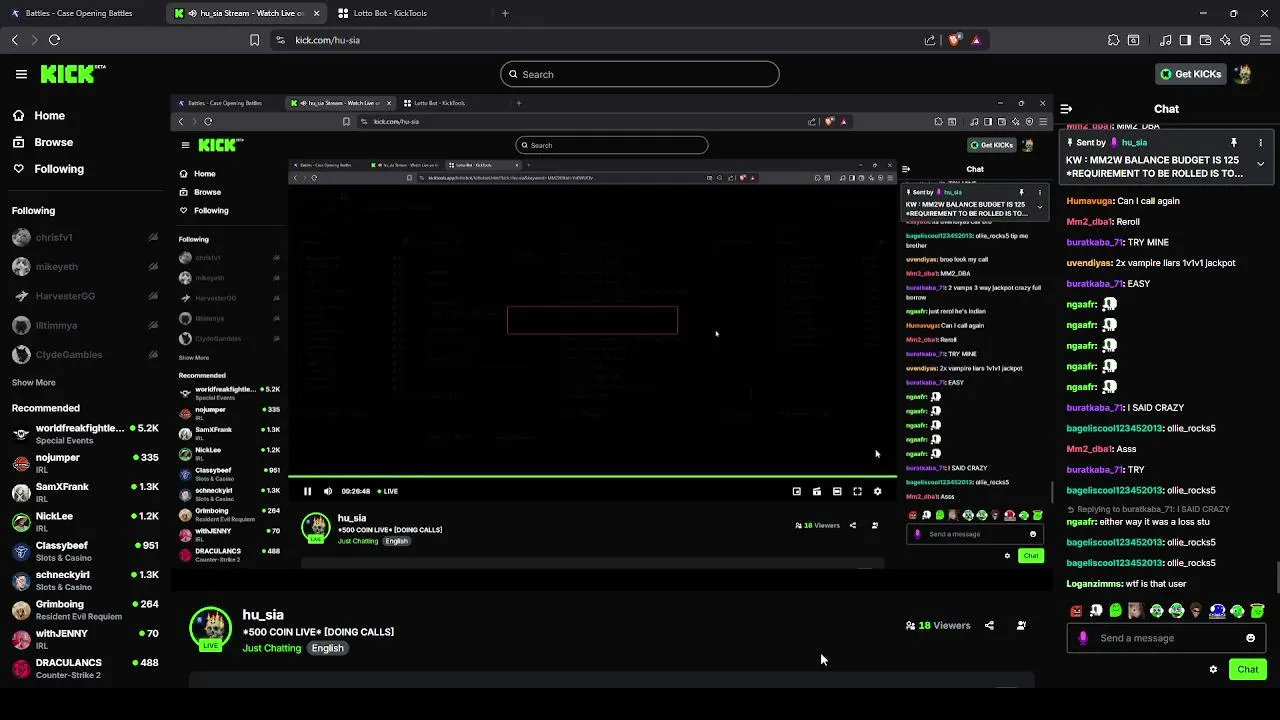Screen dimensions: 1280x720
Task: Click the green Chat send button
Action: pos(1247,669)
